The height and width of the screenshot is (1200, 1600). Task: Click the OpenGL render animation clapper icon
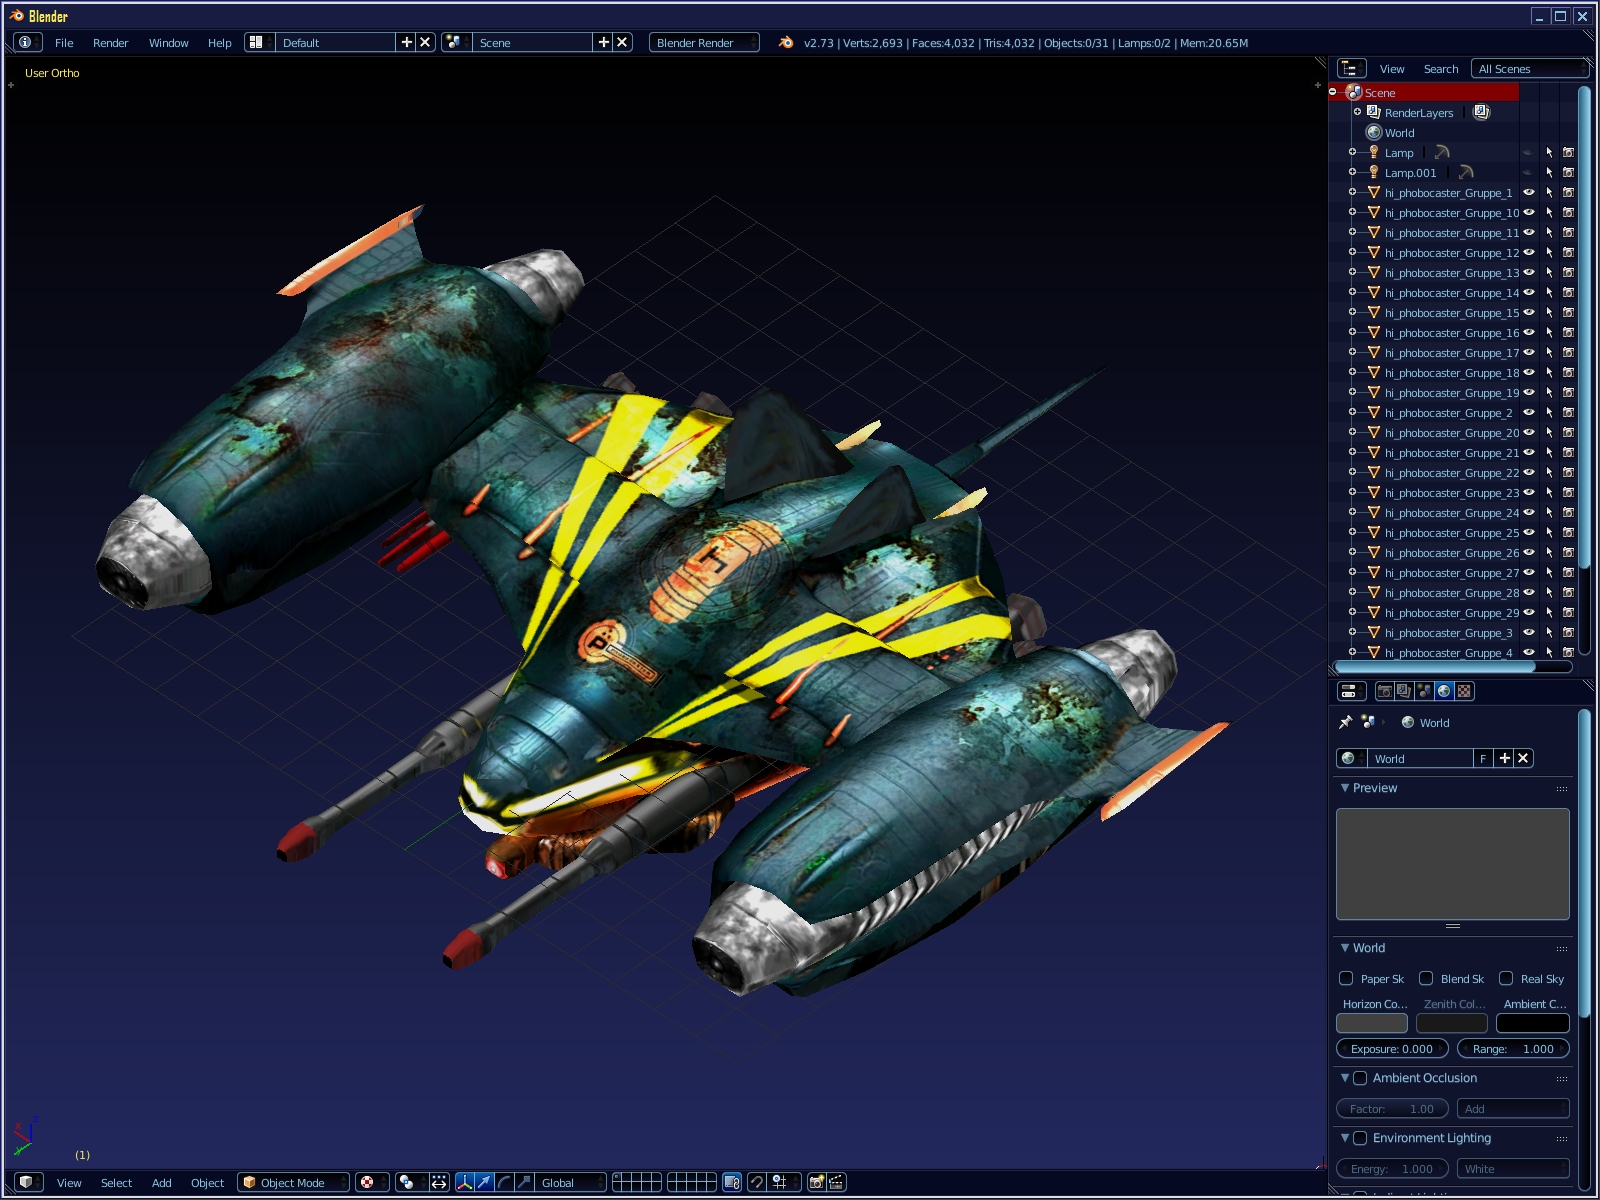pos(836,1182)
